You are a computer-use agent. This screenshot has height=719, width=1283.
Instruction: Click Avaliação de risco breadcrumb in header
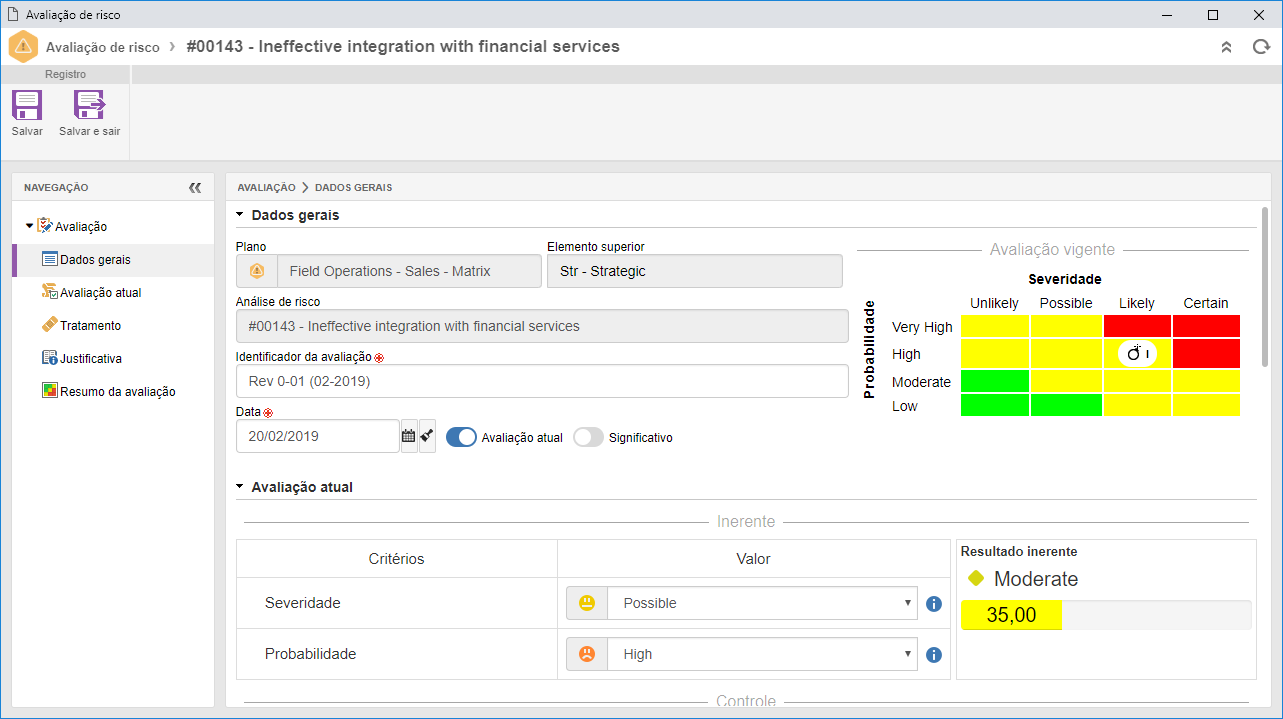(x=102, y=47)
